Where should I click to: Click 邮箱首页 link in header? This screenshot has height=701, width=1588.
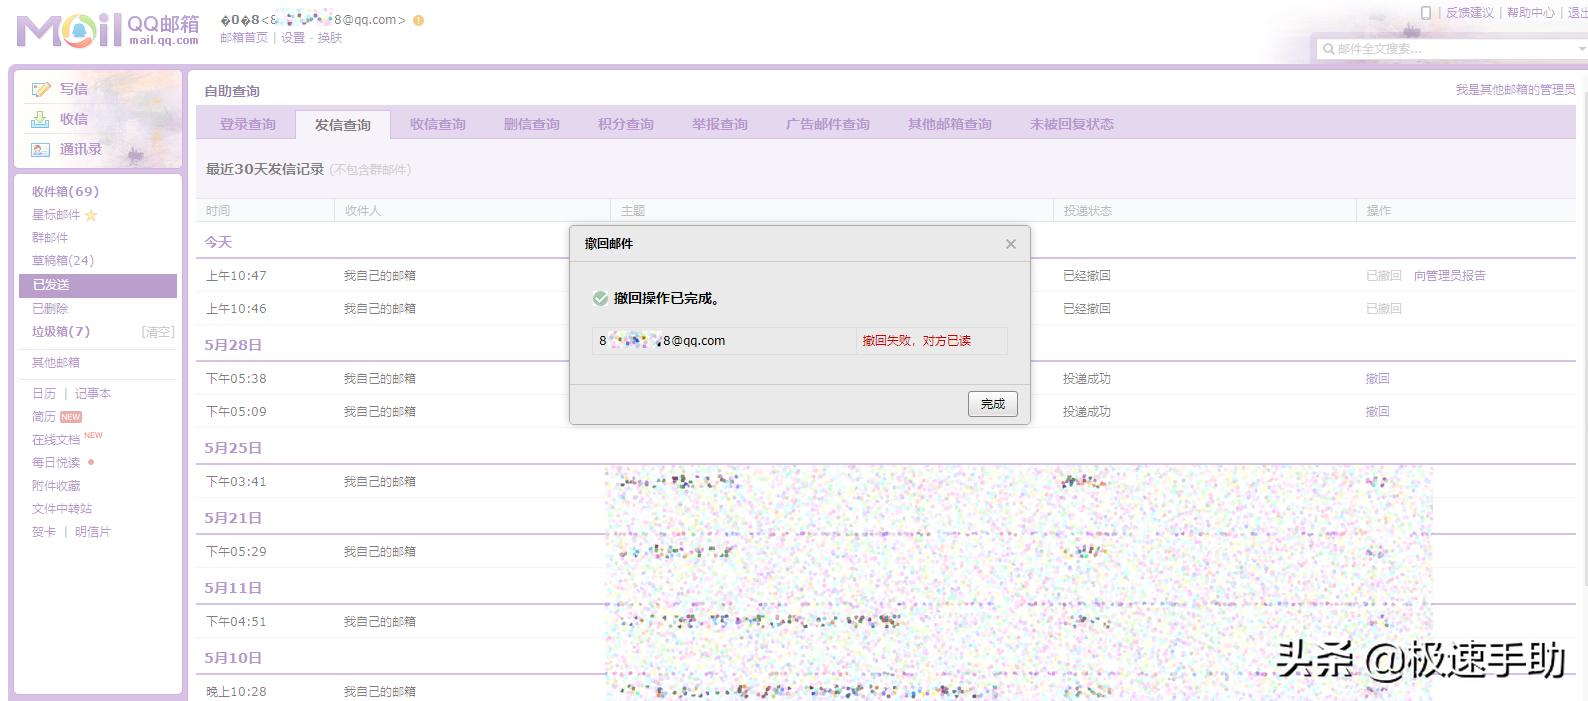pos(244,38)
